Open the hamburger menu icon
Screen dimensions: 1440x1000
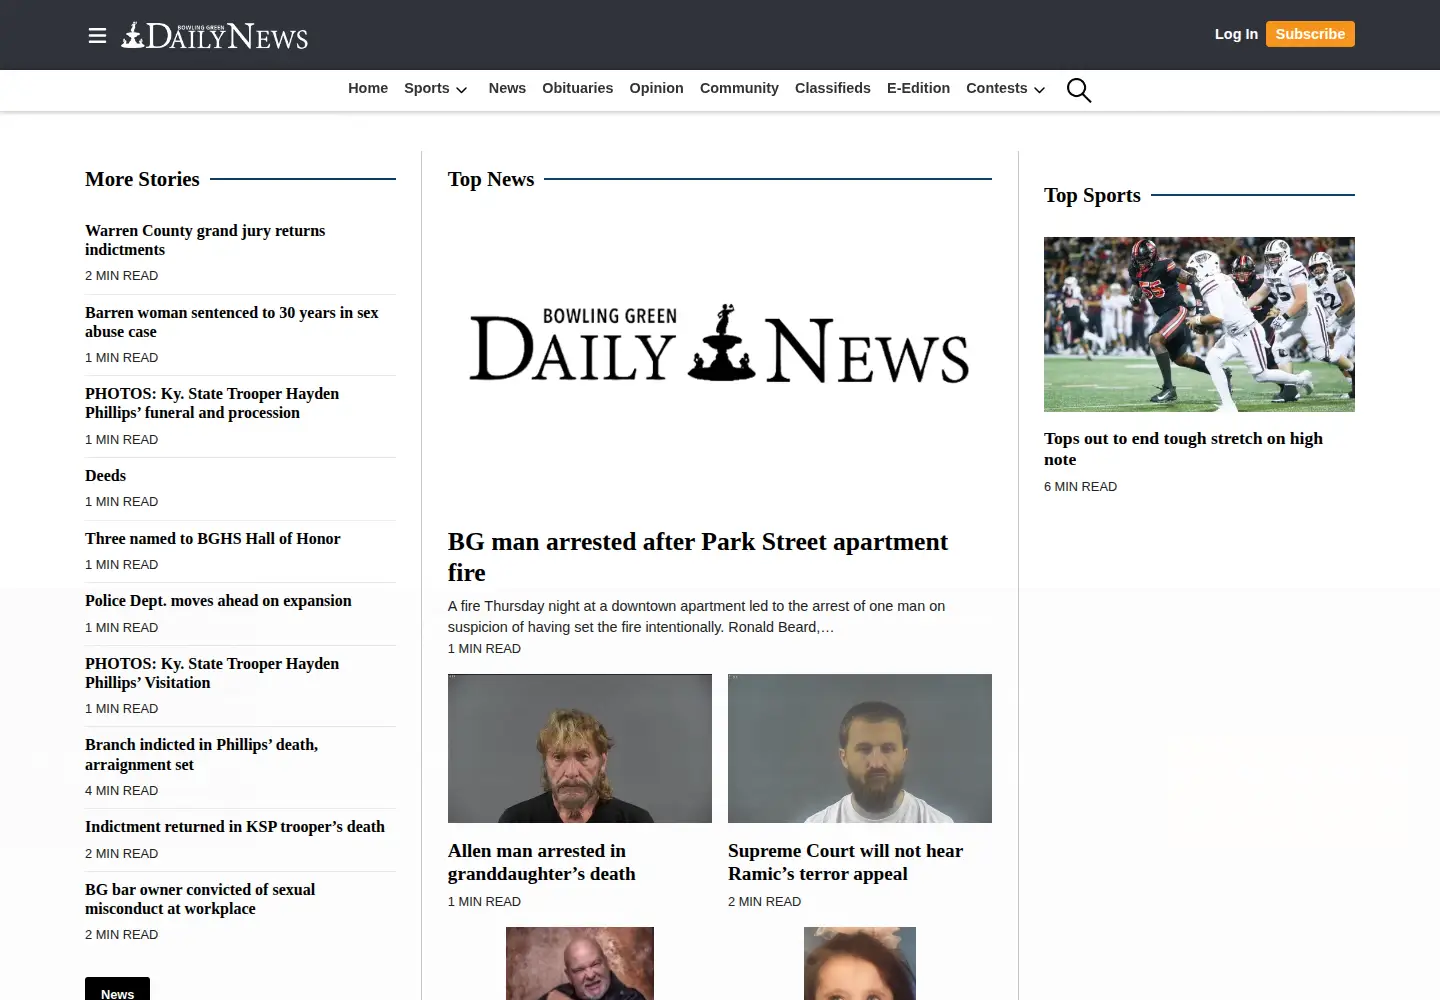click(x=97, y=36)
